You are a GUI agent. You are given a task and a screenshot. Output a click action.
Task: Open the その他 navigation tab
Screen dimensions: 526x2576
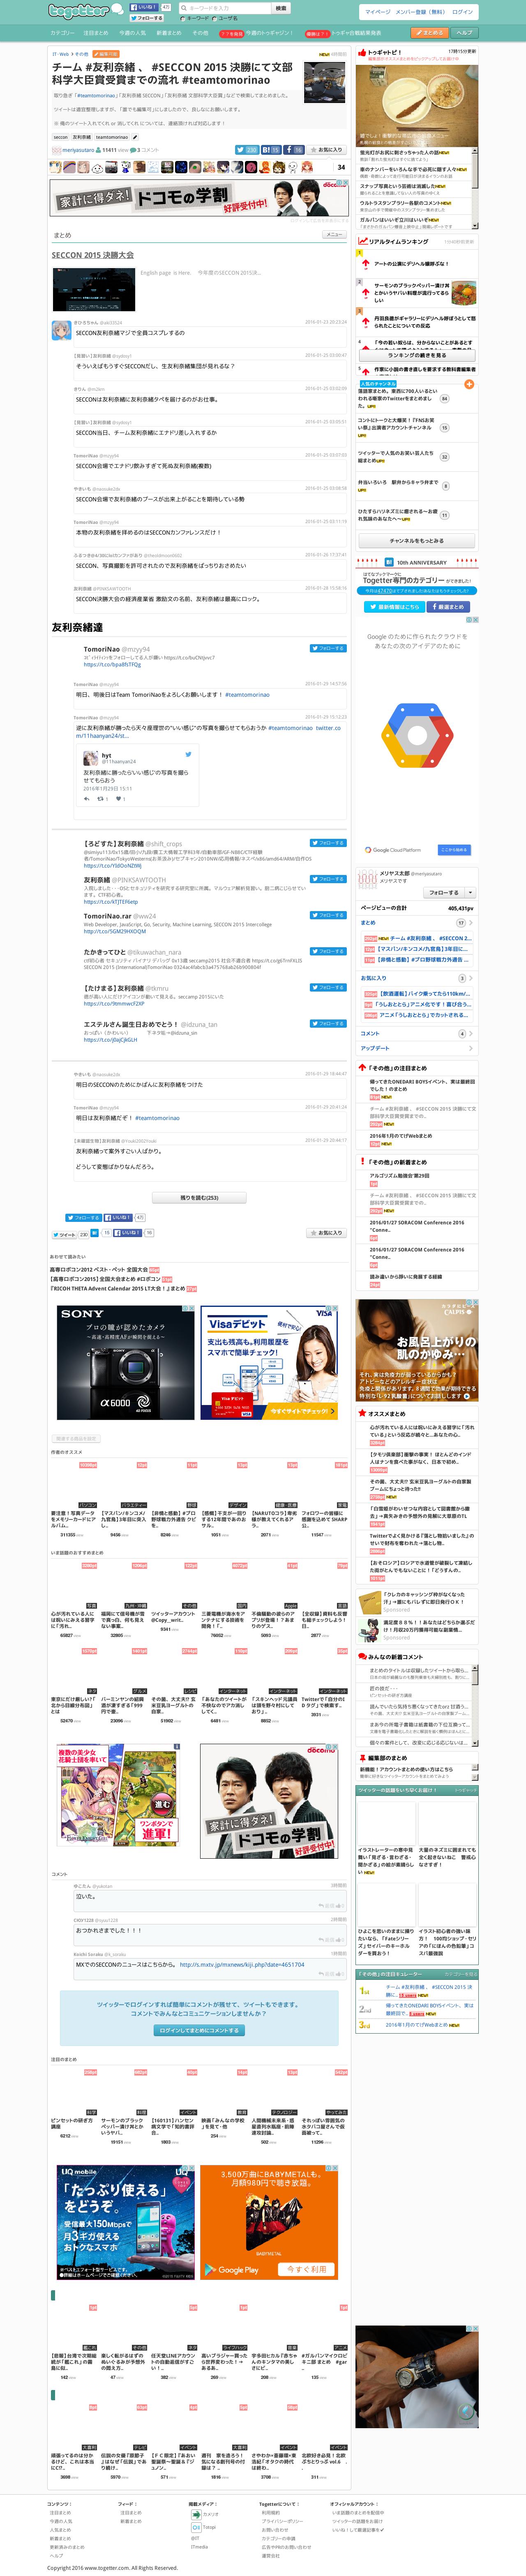click(200, 33)
